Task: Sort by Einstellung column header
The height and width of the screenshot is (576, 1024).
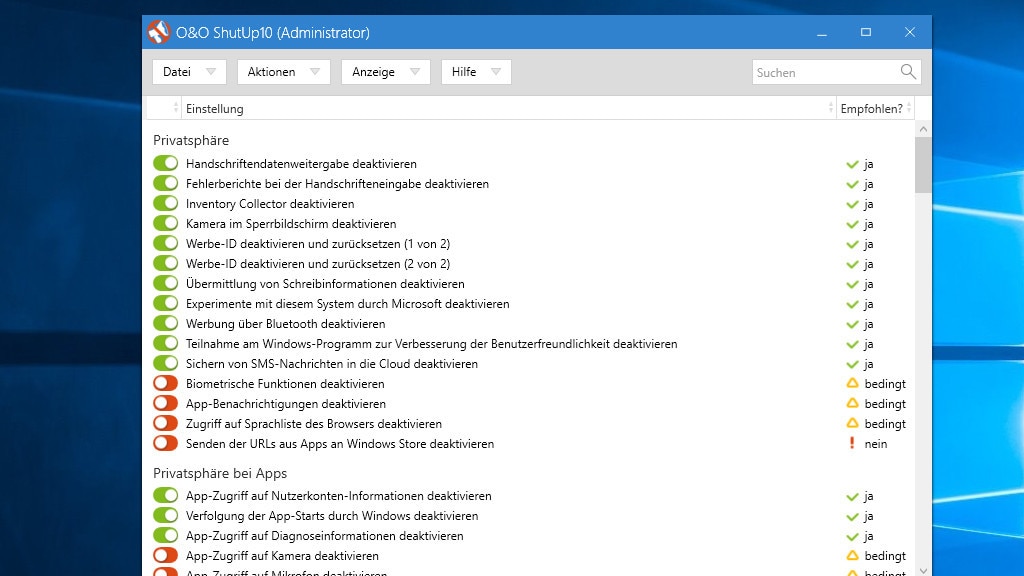Action: [x=505, y=108]
